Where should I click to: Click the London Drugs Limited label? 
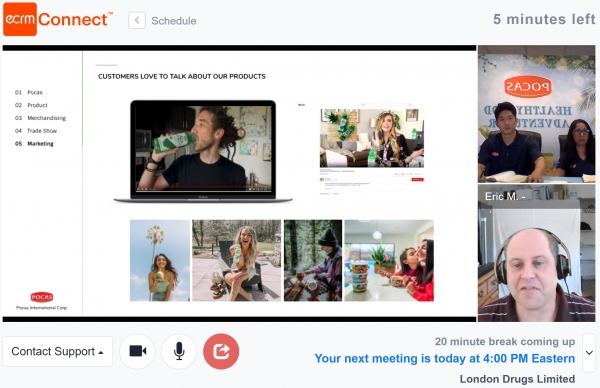coord(517,379)
